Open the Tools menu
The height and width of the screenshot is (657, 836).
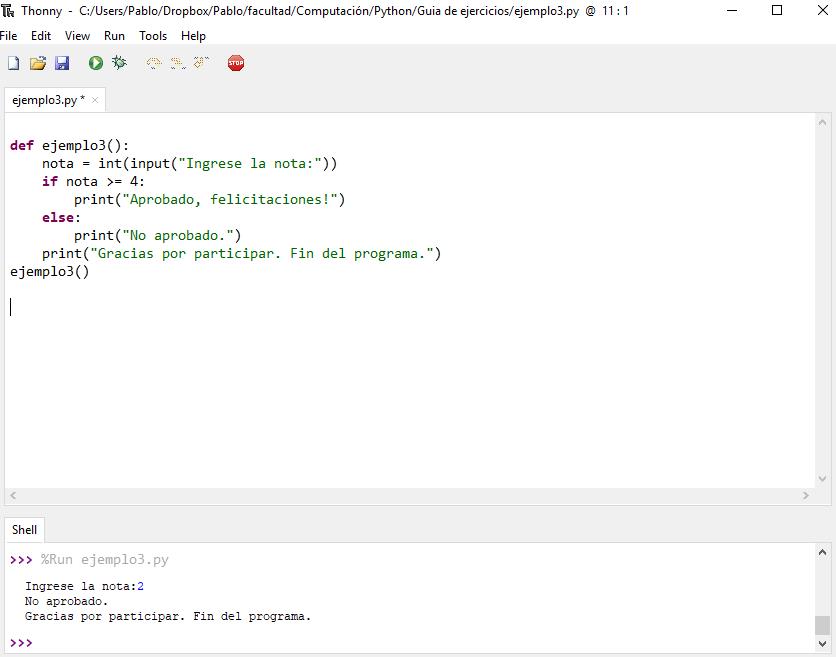coord(152,35)
